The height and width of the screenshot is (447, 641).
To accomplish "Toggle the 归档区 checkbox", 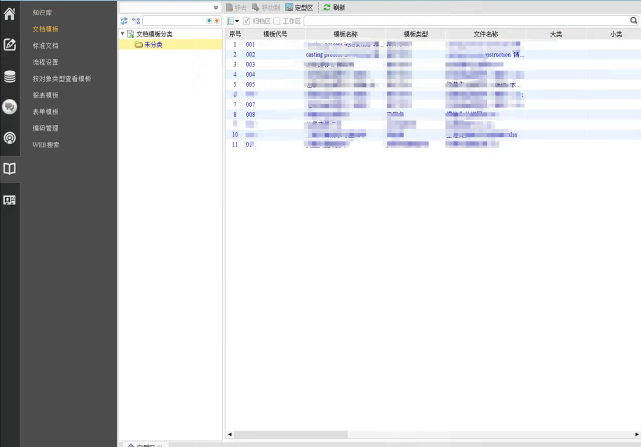I will [247, 21].
